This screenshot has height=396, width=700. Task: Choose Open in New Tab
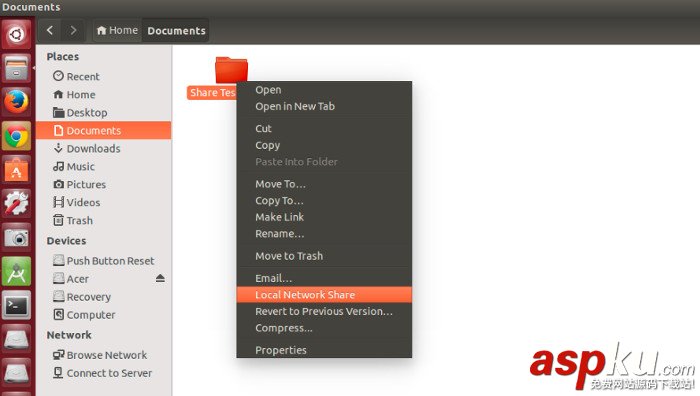point(324,106)
